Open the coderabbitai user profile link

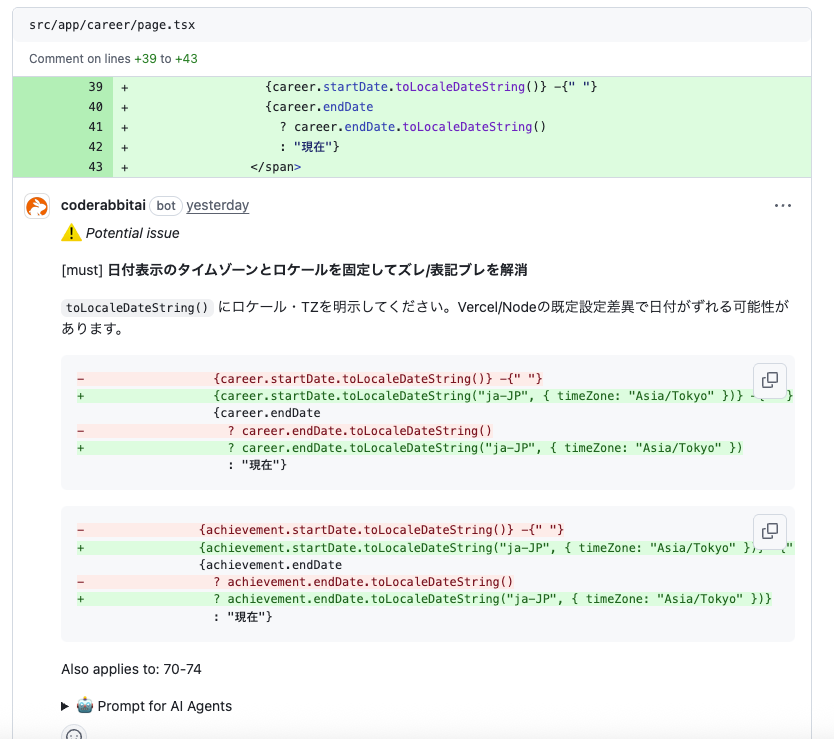point(103,205)
